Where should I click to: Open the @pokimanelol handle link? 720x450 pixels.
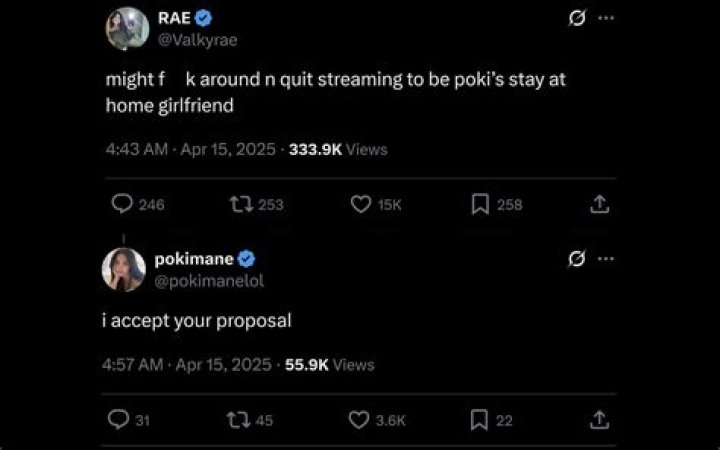[x=209, y=281]
